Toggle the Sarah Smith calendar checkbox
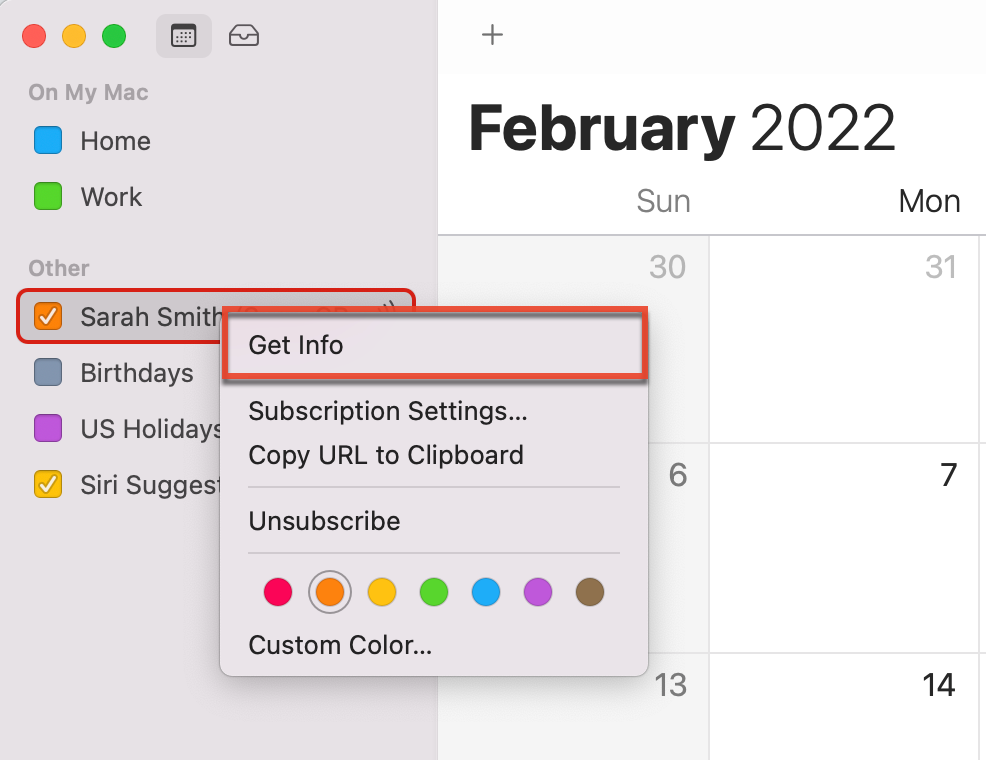986x760 pixels. click(x=45, y=317)
